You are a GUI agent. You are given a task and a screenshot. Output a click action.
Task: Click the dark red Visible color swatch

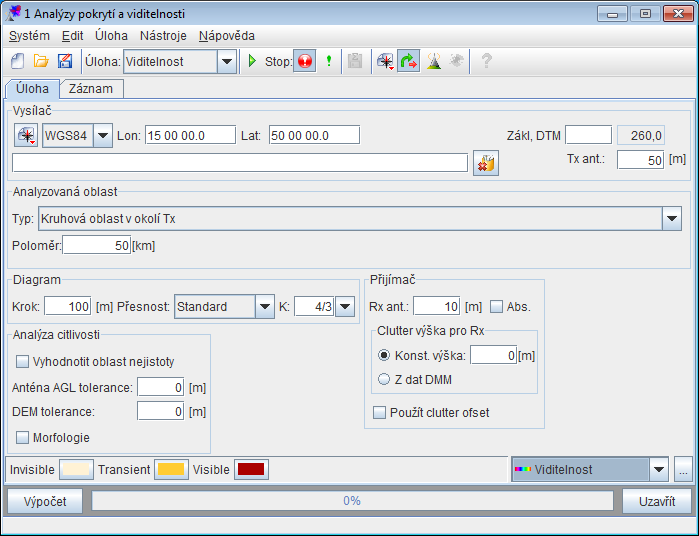(251, 470)
